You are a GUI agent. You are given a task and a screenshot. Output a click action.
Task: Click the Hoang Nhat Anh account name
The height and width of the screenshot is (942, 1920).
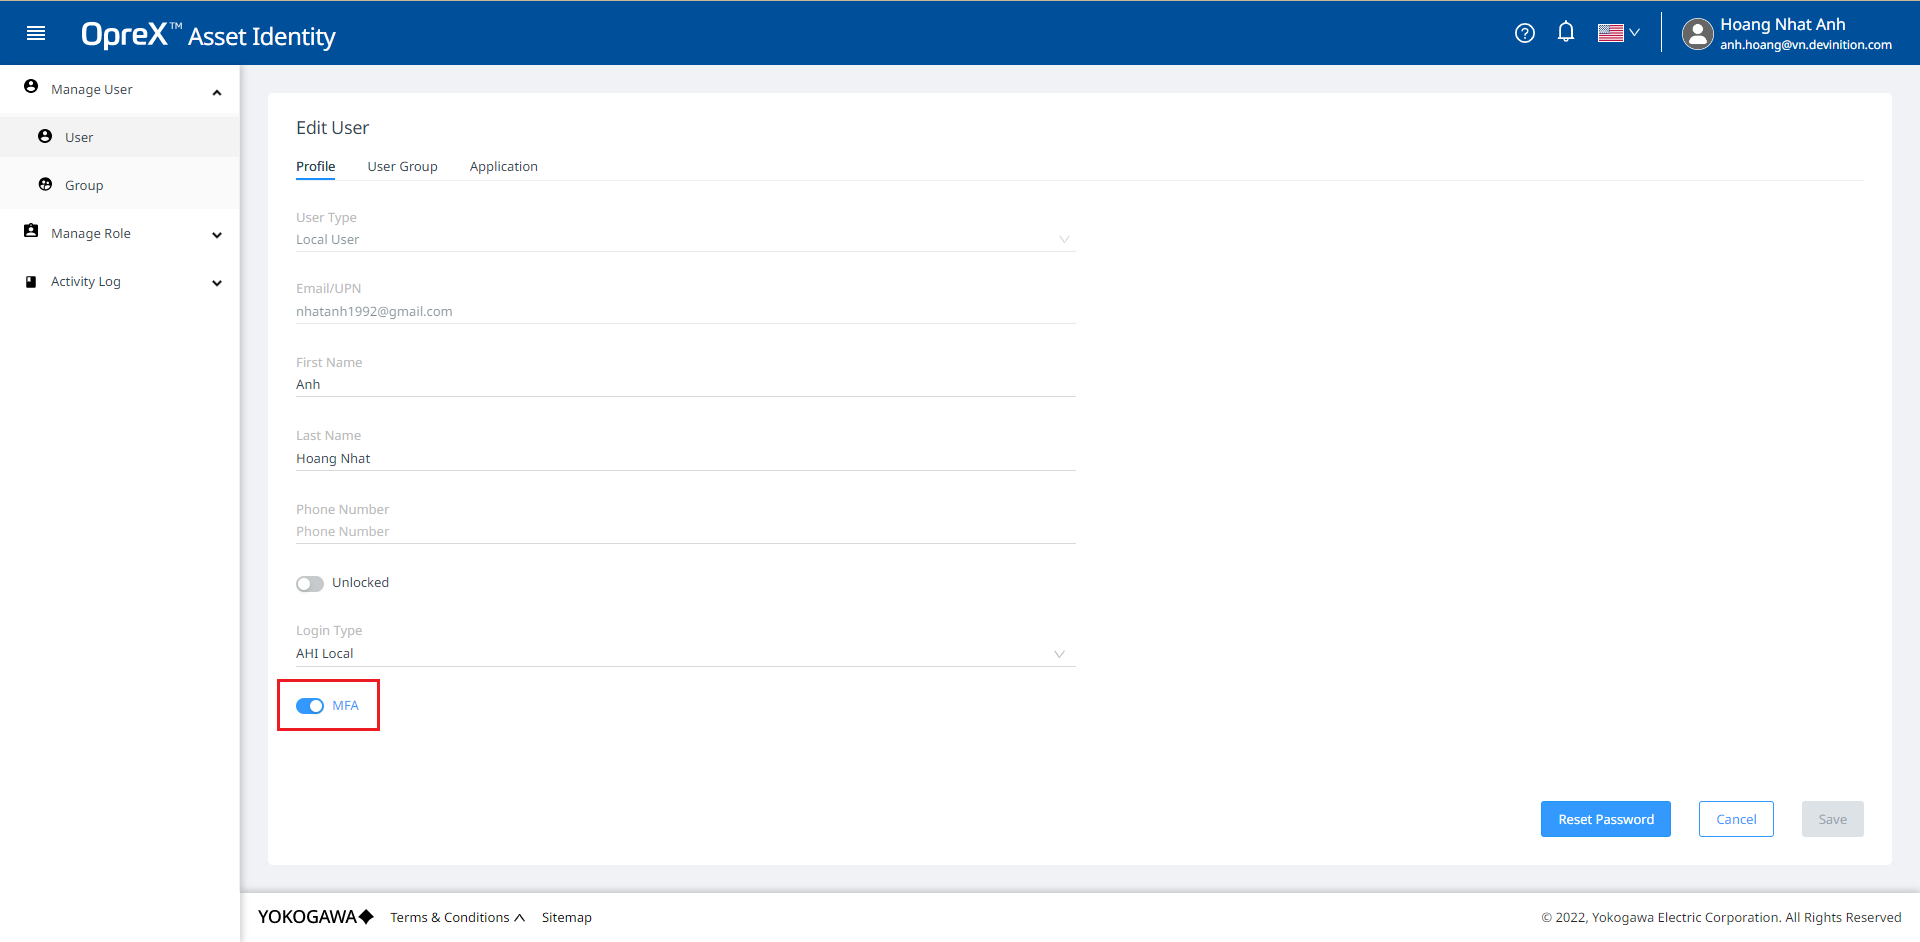click(1782, 25)
